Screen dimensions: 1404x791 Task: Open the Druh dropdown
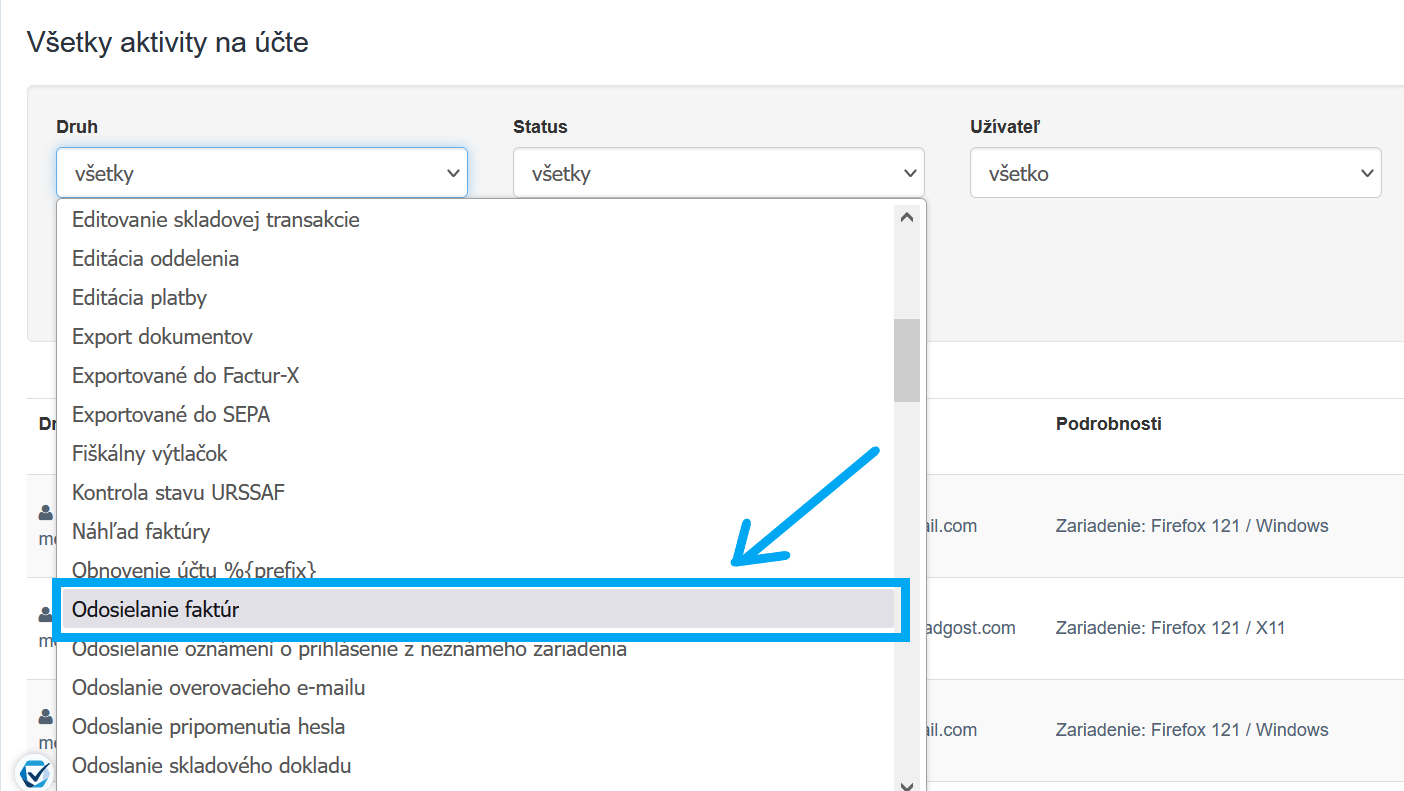click(x=262, y=173)
